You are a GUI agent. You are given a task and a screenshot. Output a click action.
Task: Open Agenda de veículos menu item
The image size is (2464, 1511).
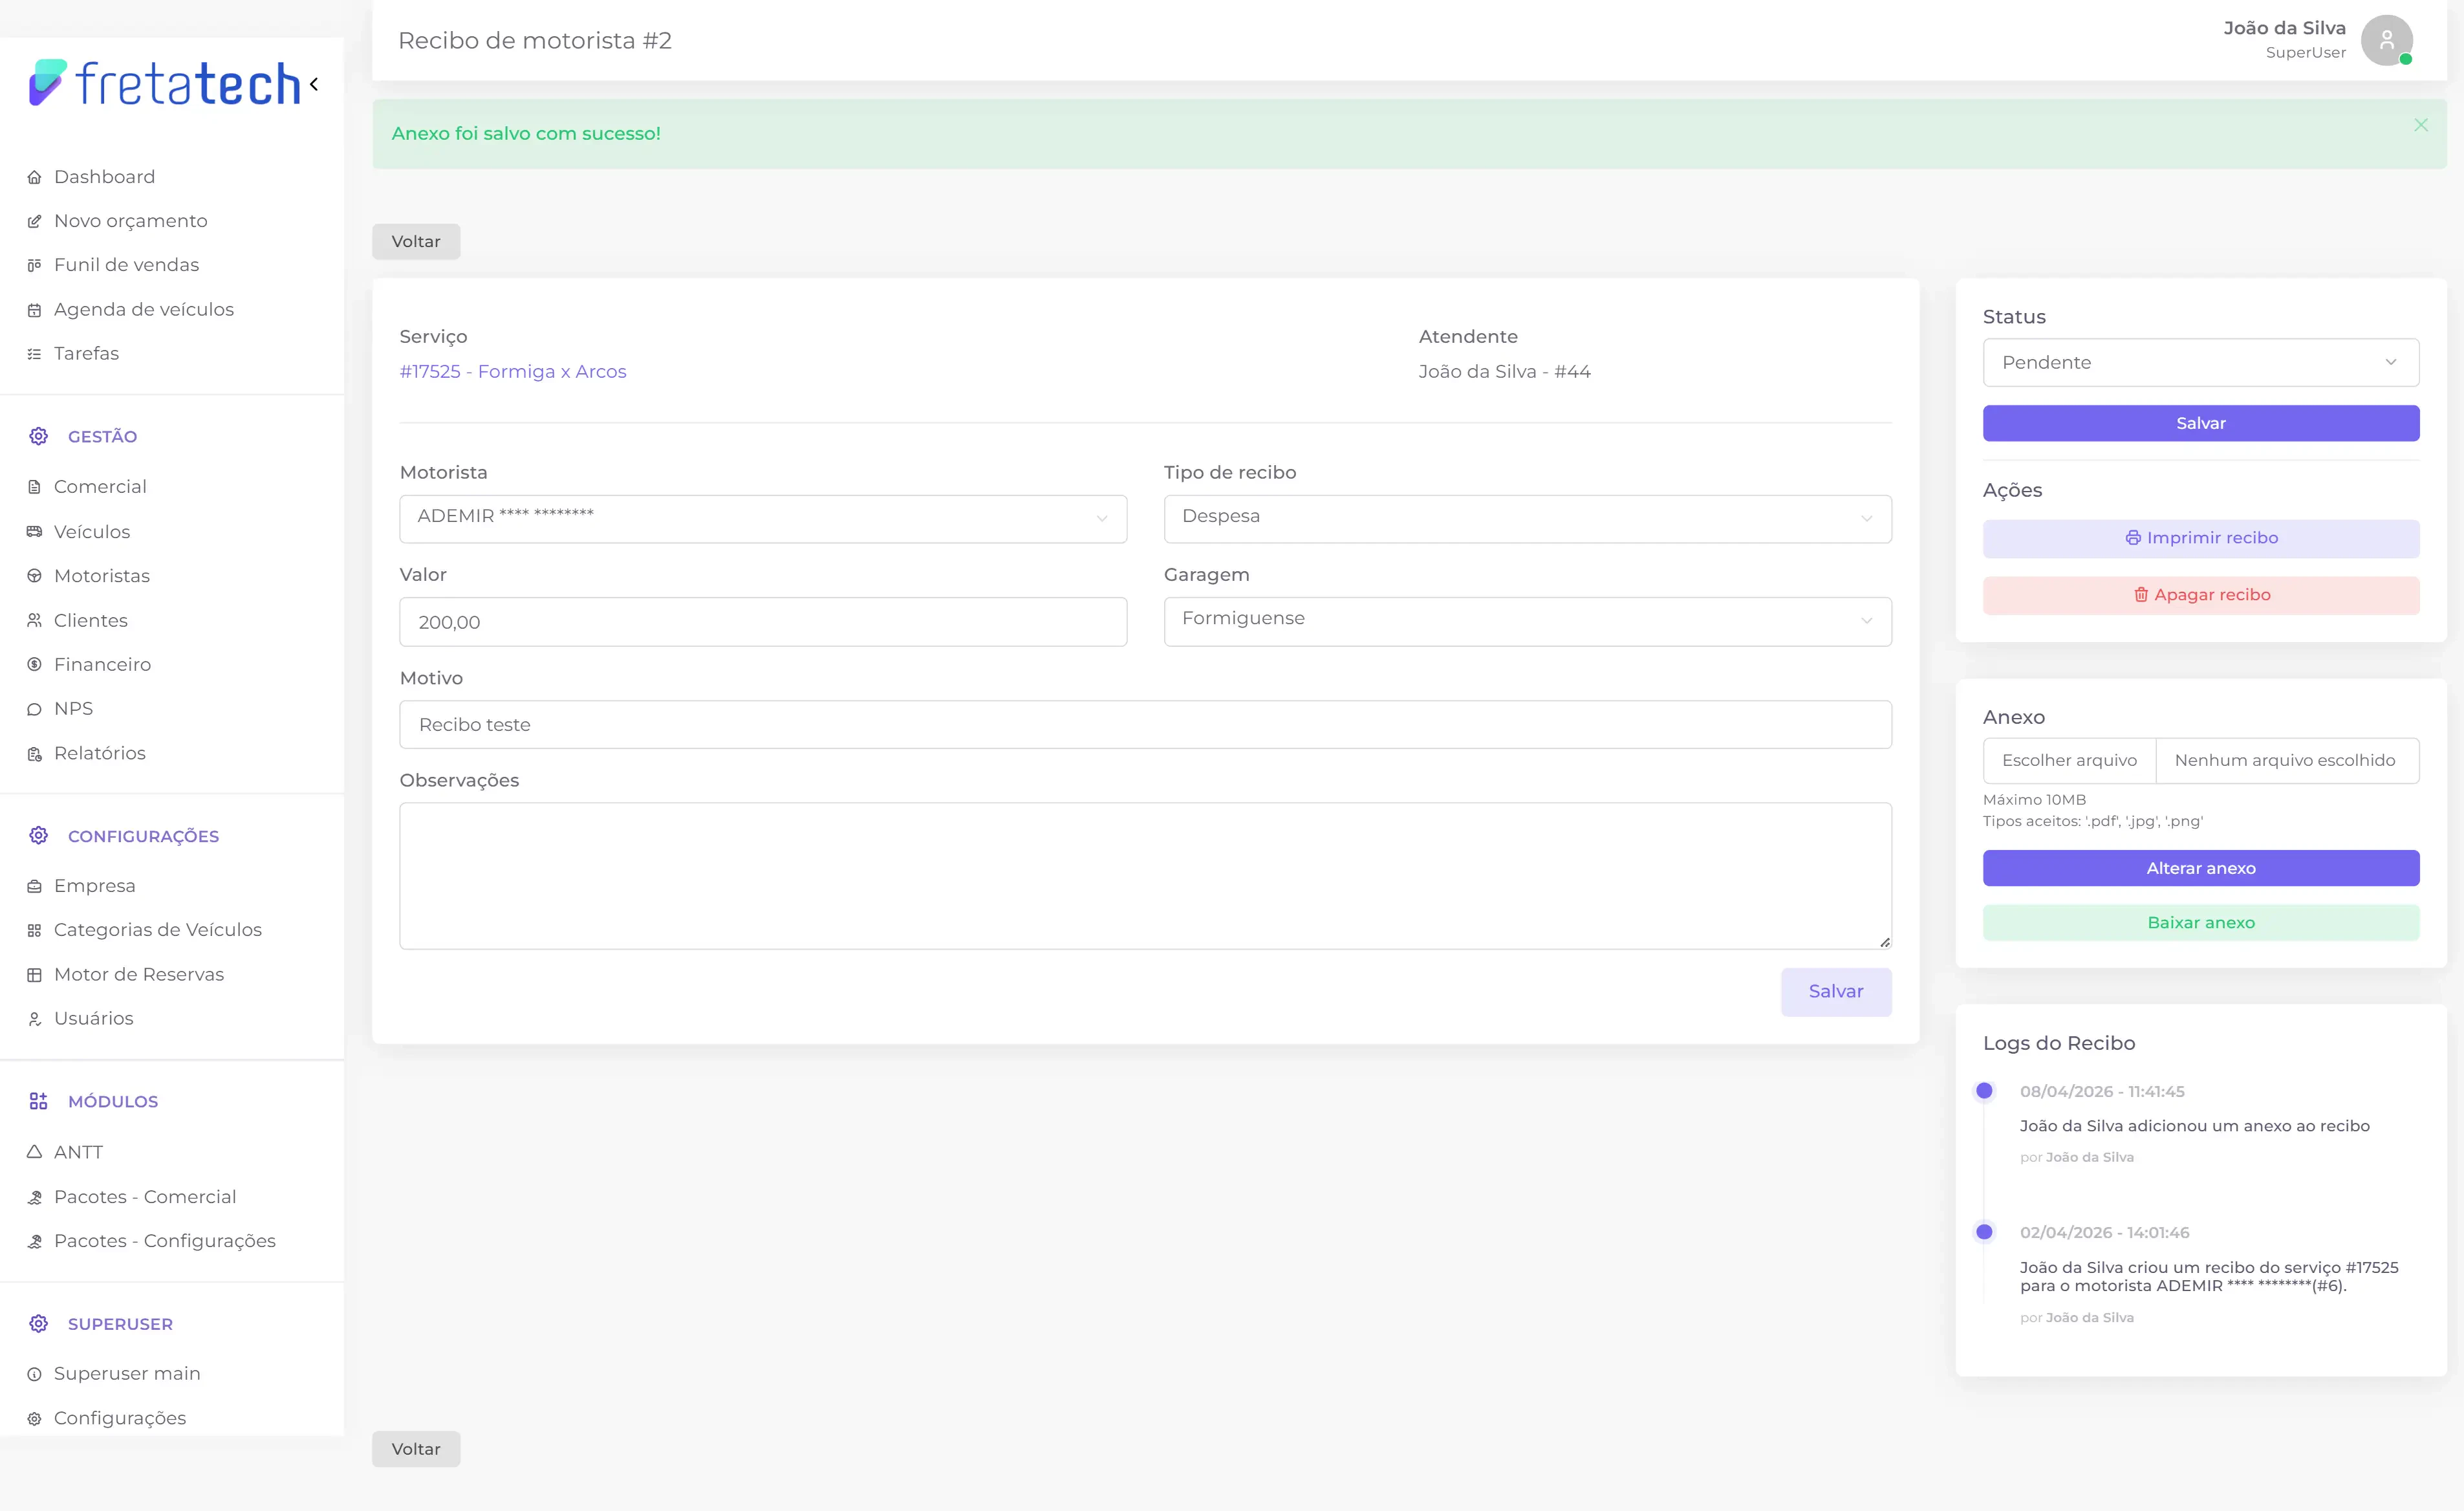point(144,310)
